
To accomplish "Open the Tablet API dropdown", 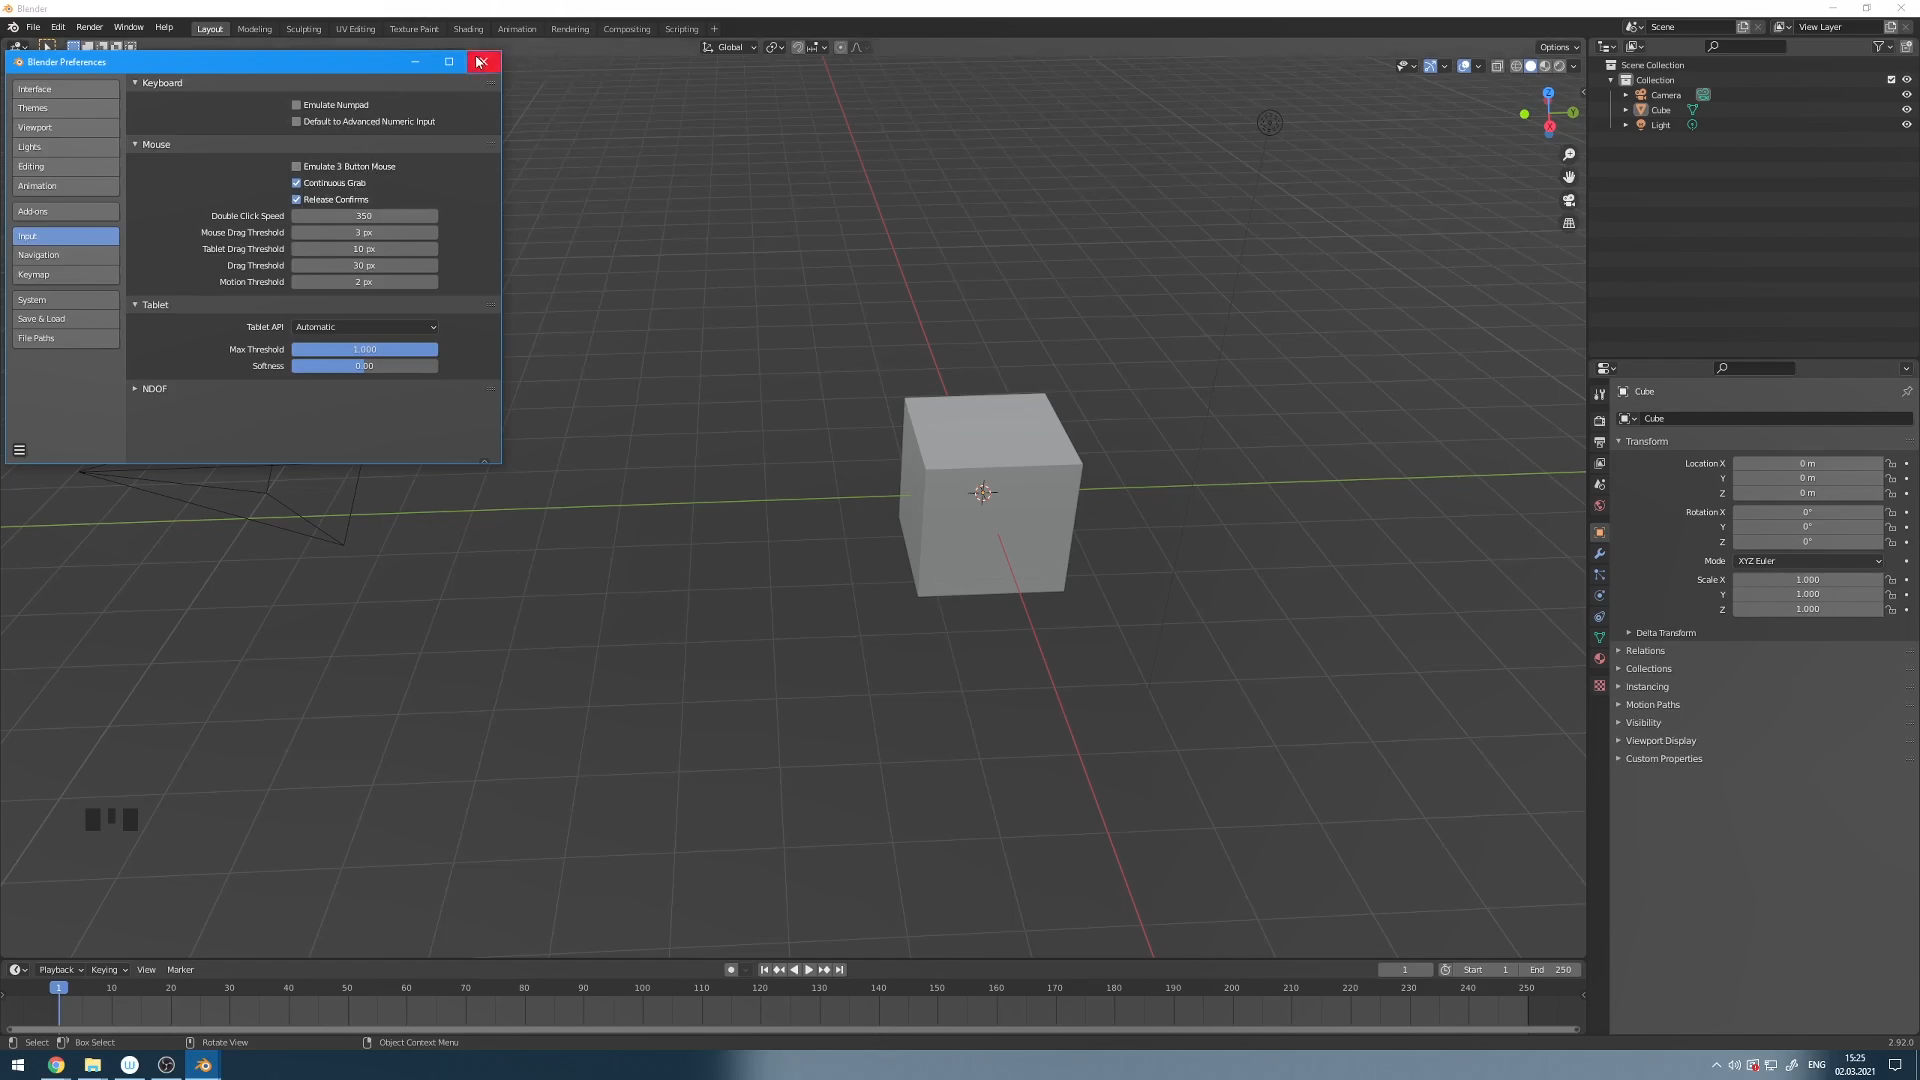I will 365,327.
